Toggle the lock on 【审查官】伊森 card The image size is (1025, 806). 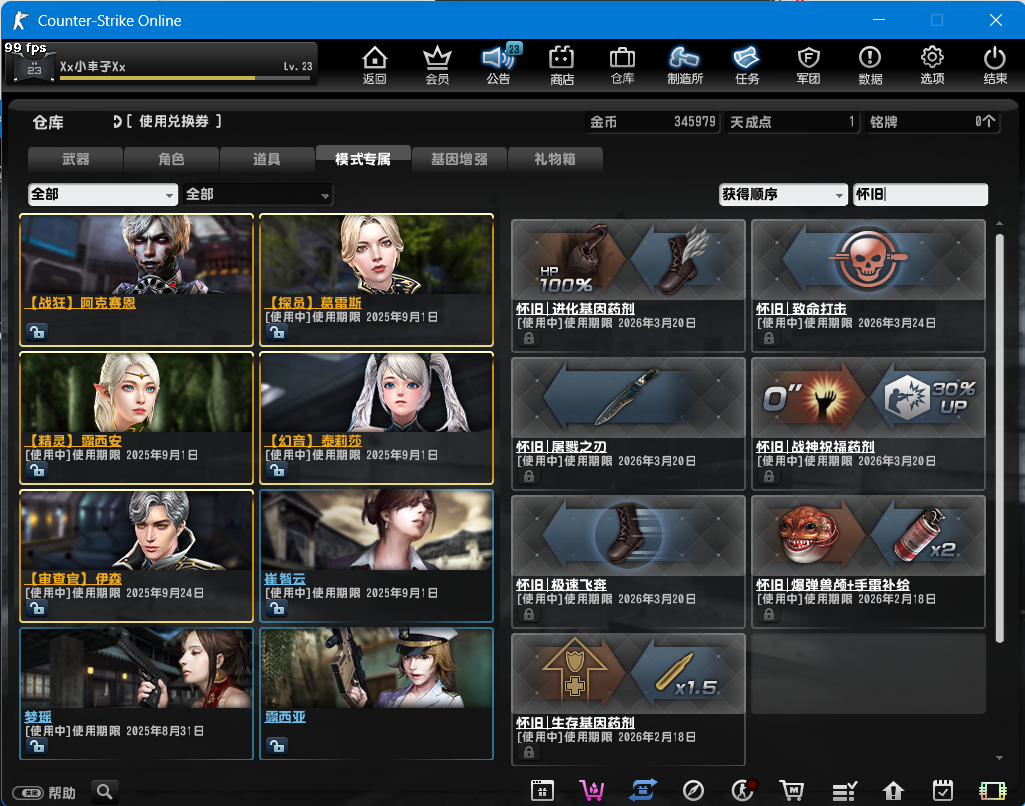(37, 608)
